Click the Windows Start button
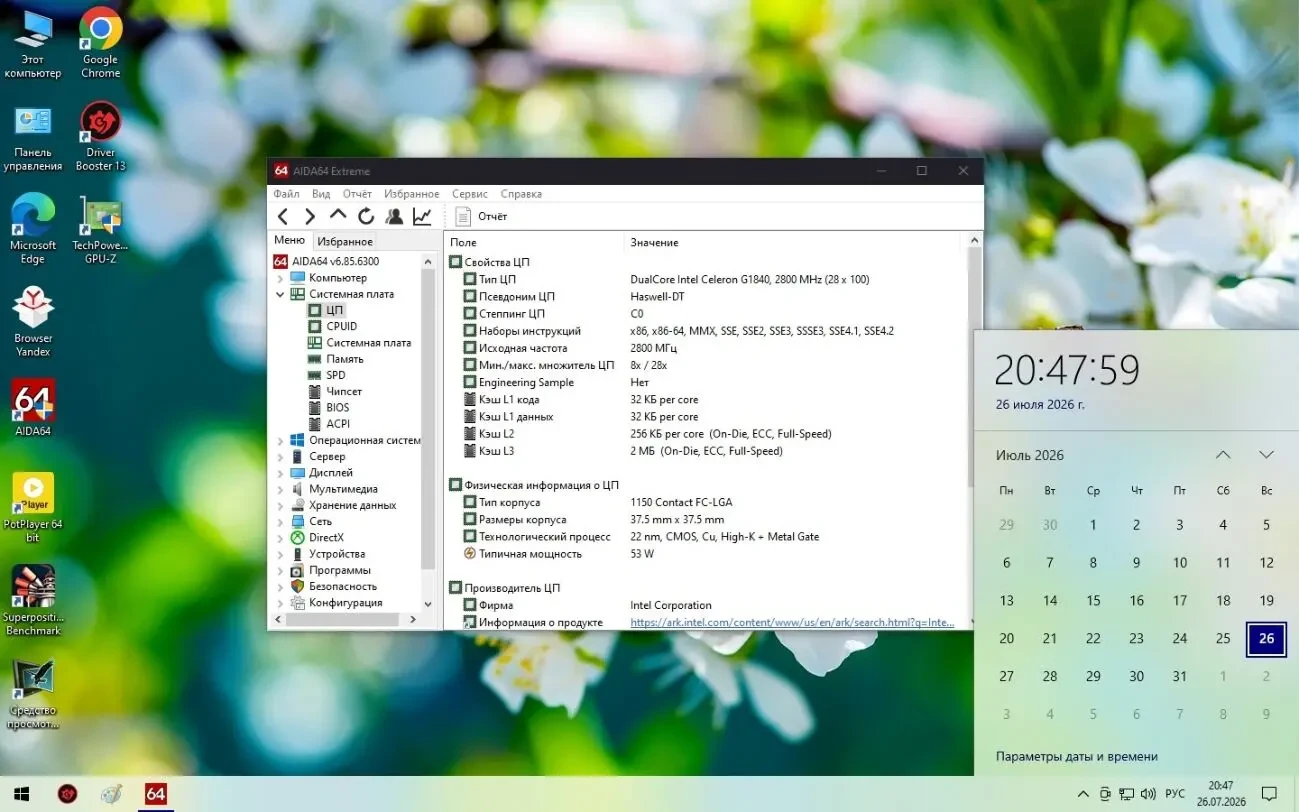This screenshot has width=1299, height=812. pyautogui.click(x=21, y=794)
